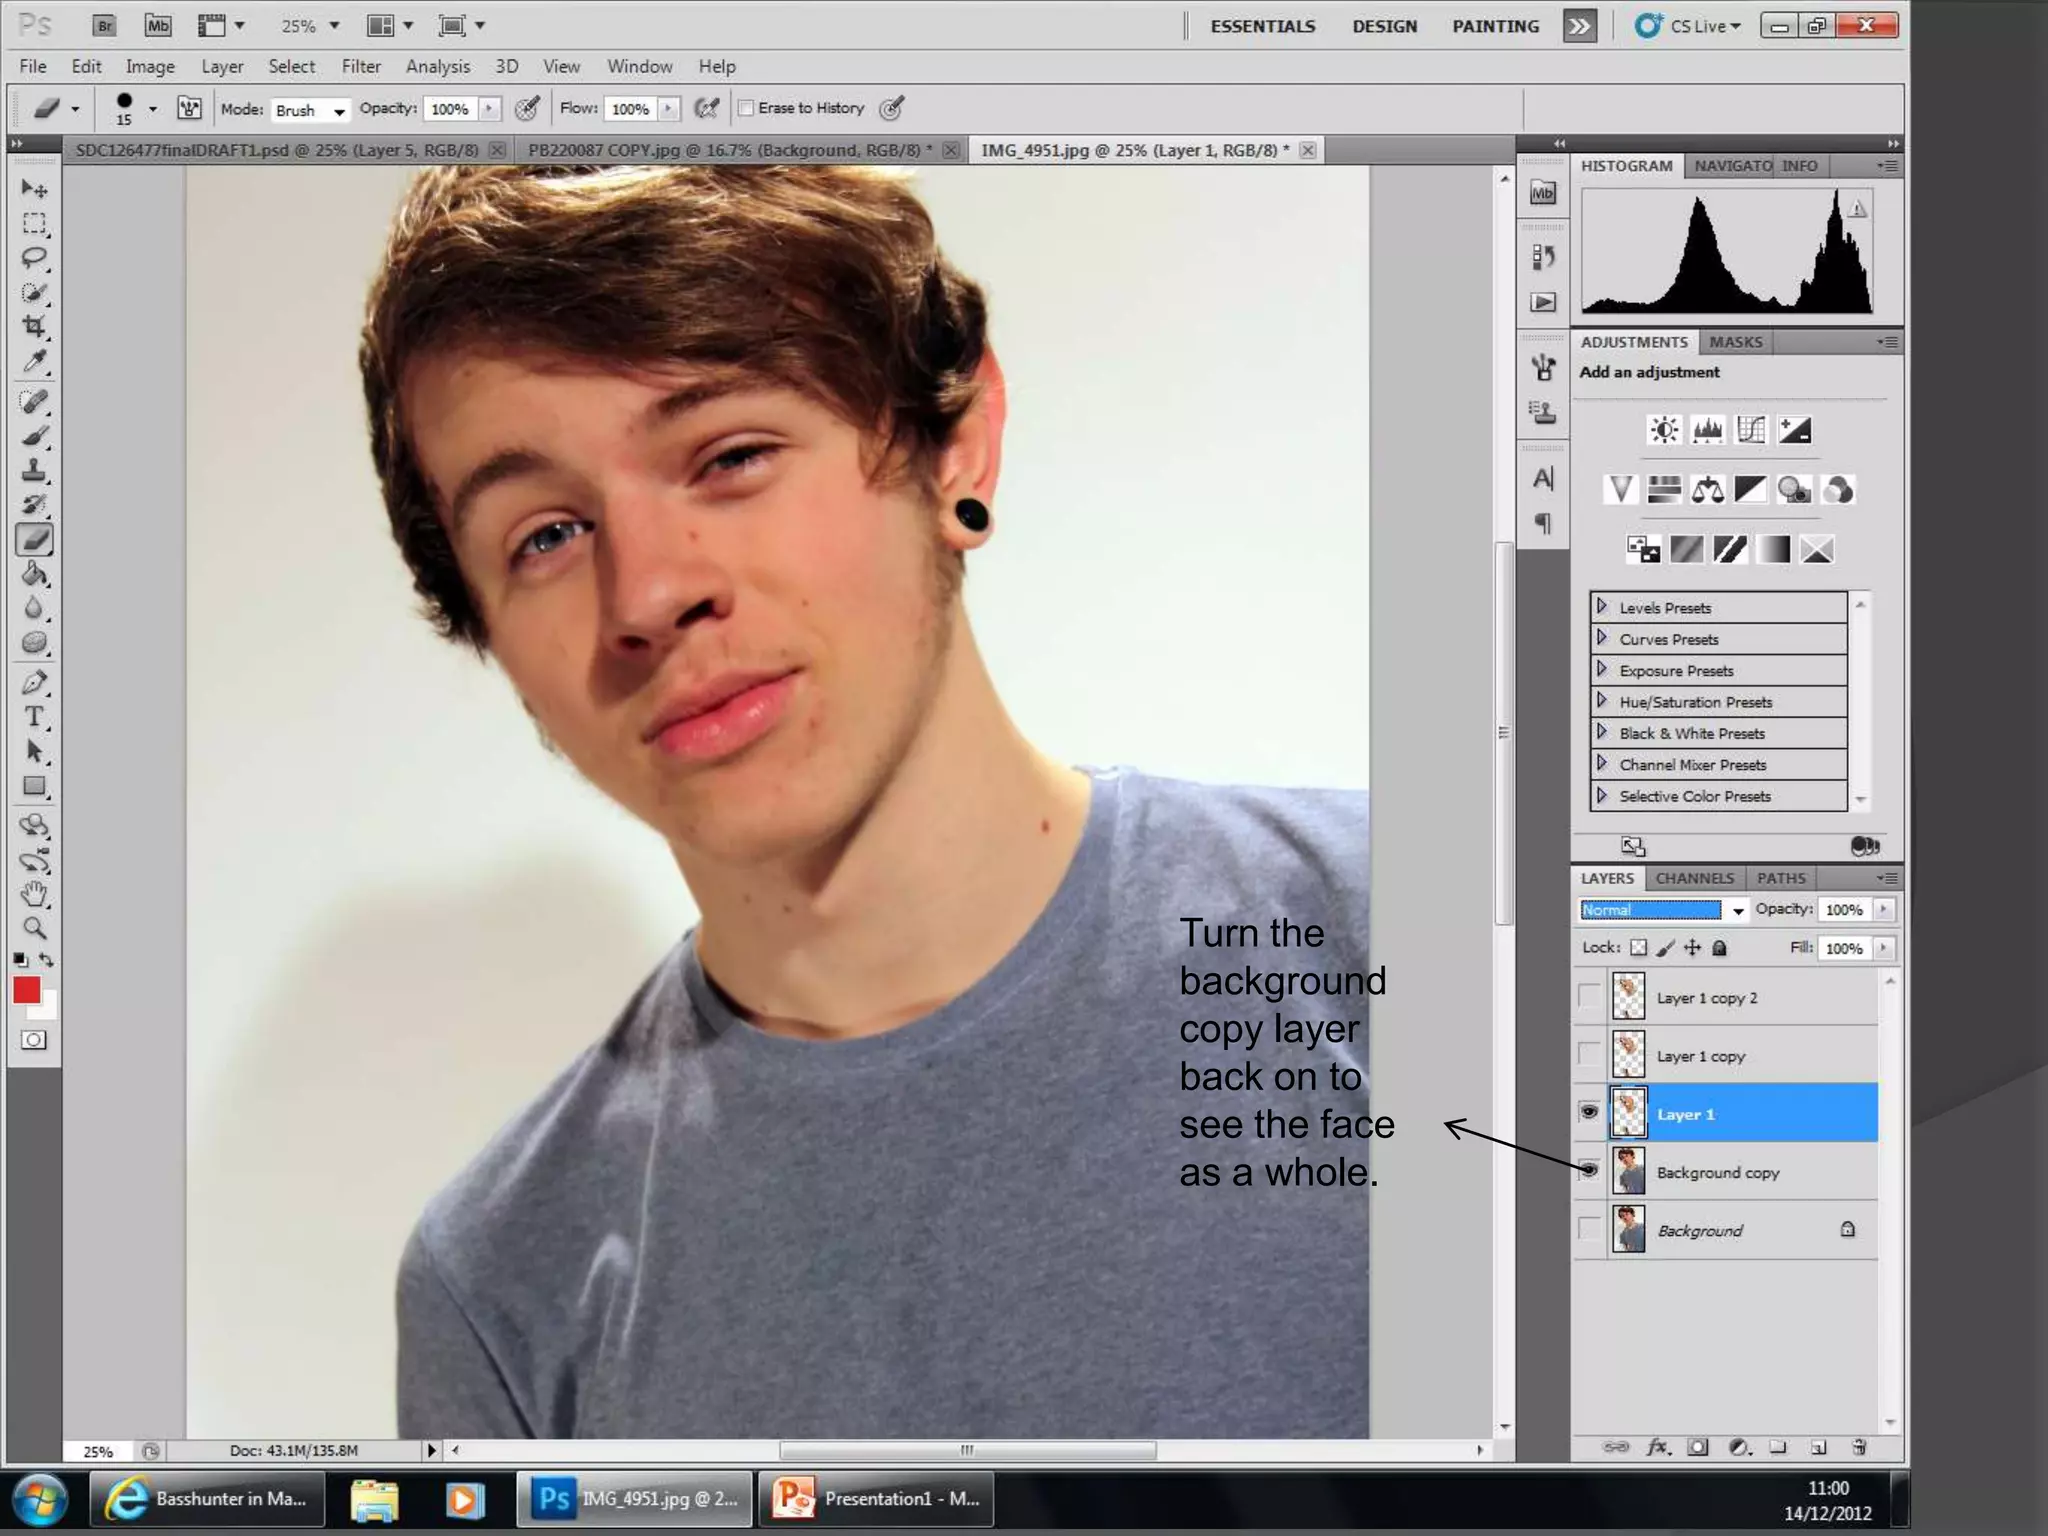Open the Filter menu
The height and width of the screenshot is (1536, 2048).
tap(361, 66)
